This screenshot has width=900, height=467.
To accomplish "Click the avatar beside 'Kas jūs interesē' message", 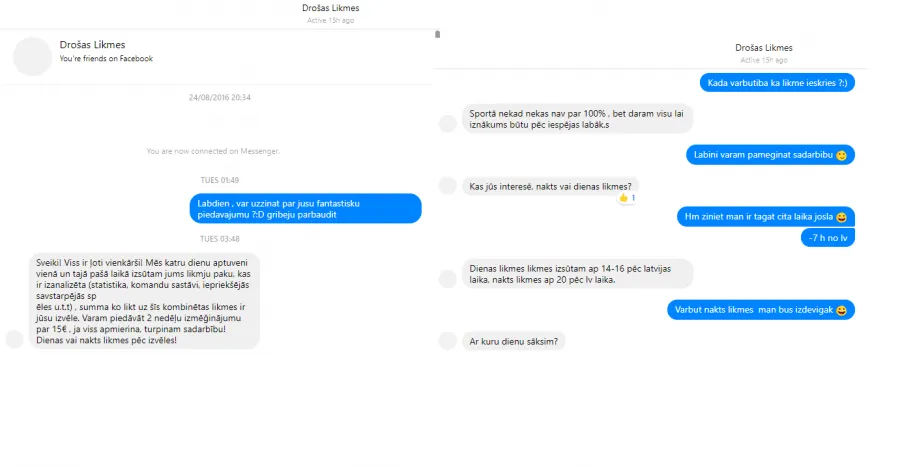I will (448, 186).
